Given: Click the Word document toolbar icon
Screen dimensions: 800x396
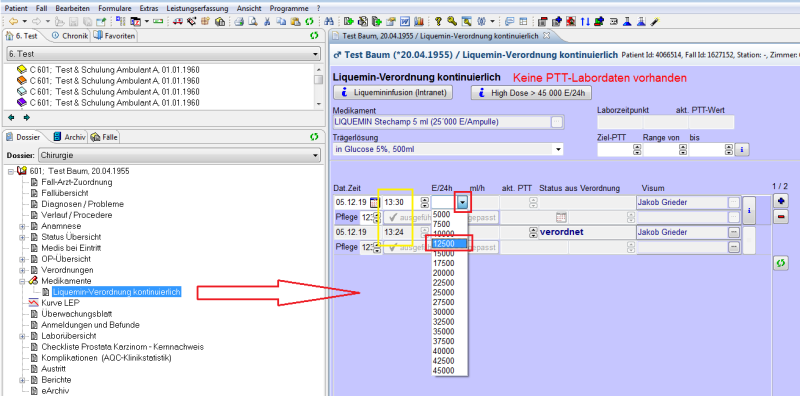Looking at the screenshot, I should click(x=405, y=21).
